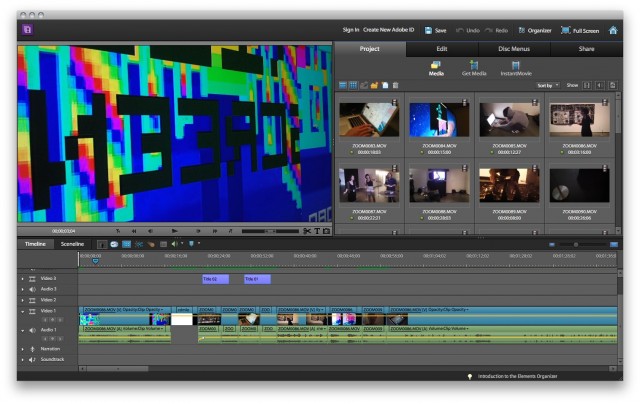Toggle the Audio 1 speaker icon
The width and height of the screenshot is (640, 404).
(x=33, y=329)
